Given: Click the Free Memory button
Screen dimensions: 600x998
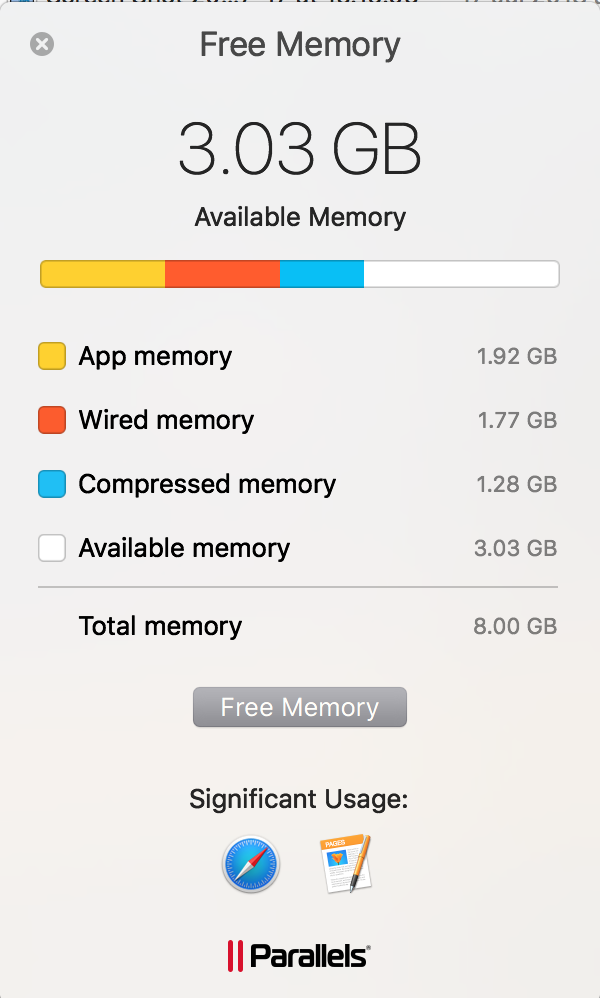Looking at the screenshot, I should tap(300, 707).
